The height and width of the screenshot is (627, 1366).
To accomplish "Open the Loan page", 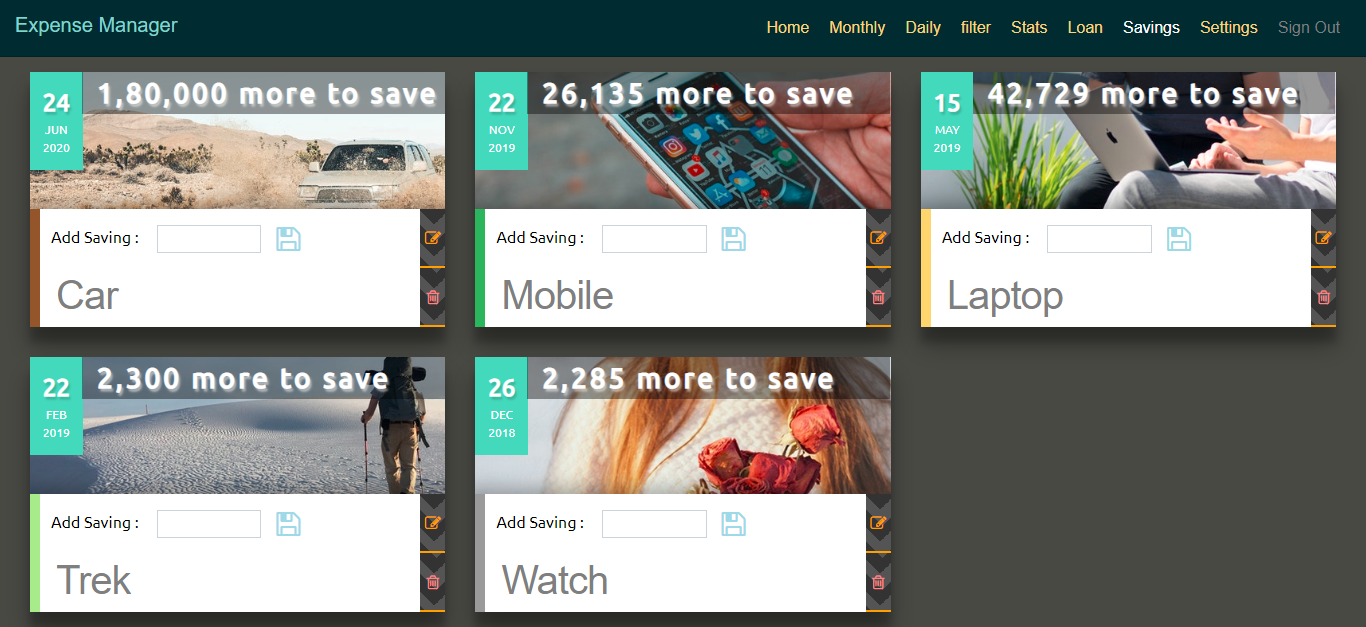I will (1085, 28).
